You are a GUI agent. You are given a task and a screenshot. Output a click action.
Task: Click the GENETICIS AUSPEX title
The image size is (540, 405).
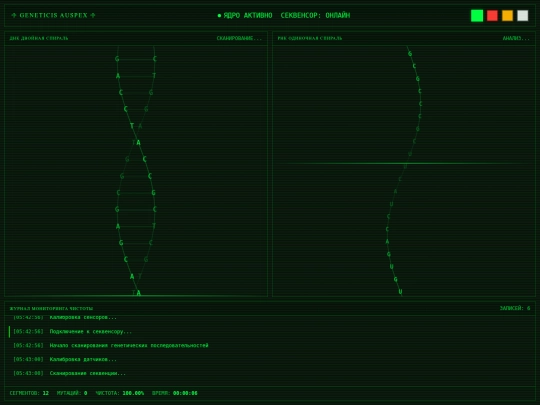point(53,15)
